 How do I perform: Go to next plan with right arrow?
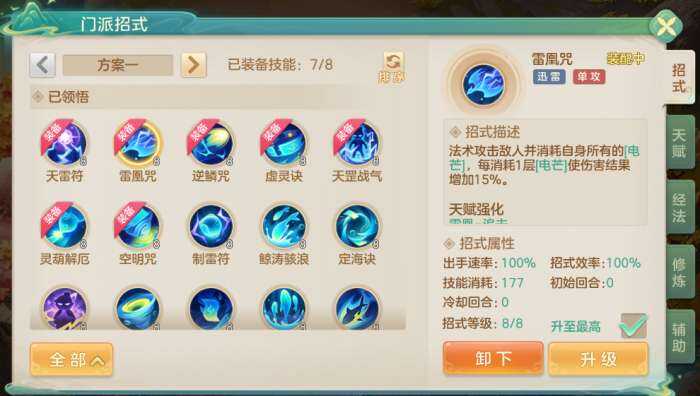(194, 65)
